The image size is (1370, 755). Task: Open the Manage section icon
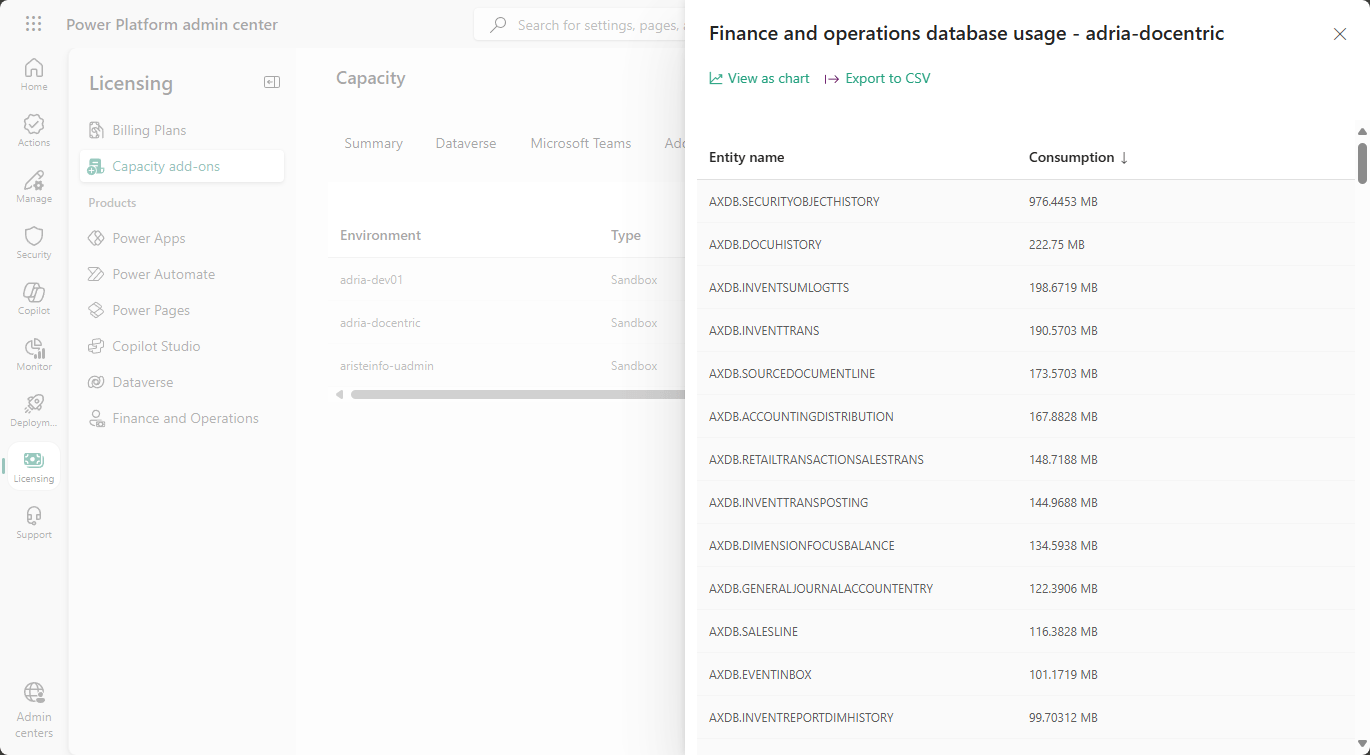tap(34, 186)
